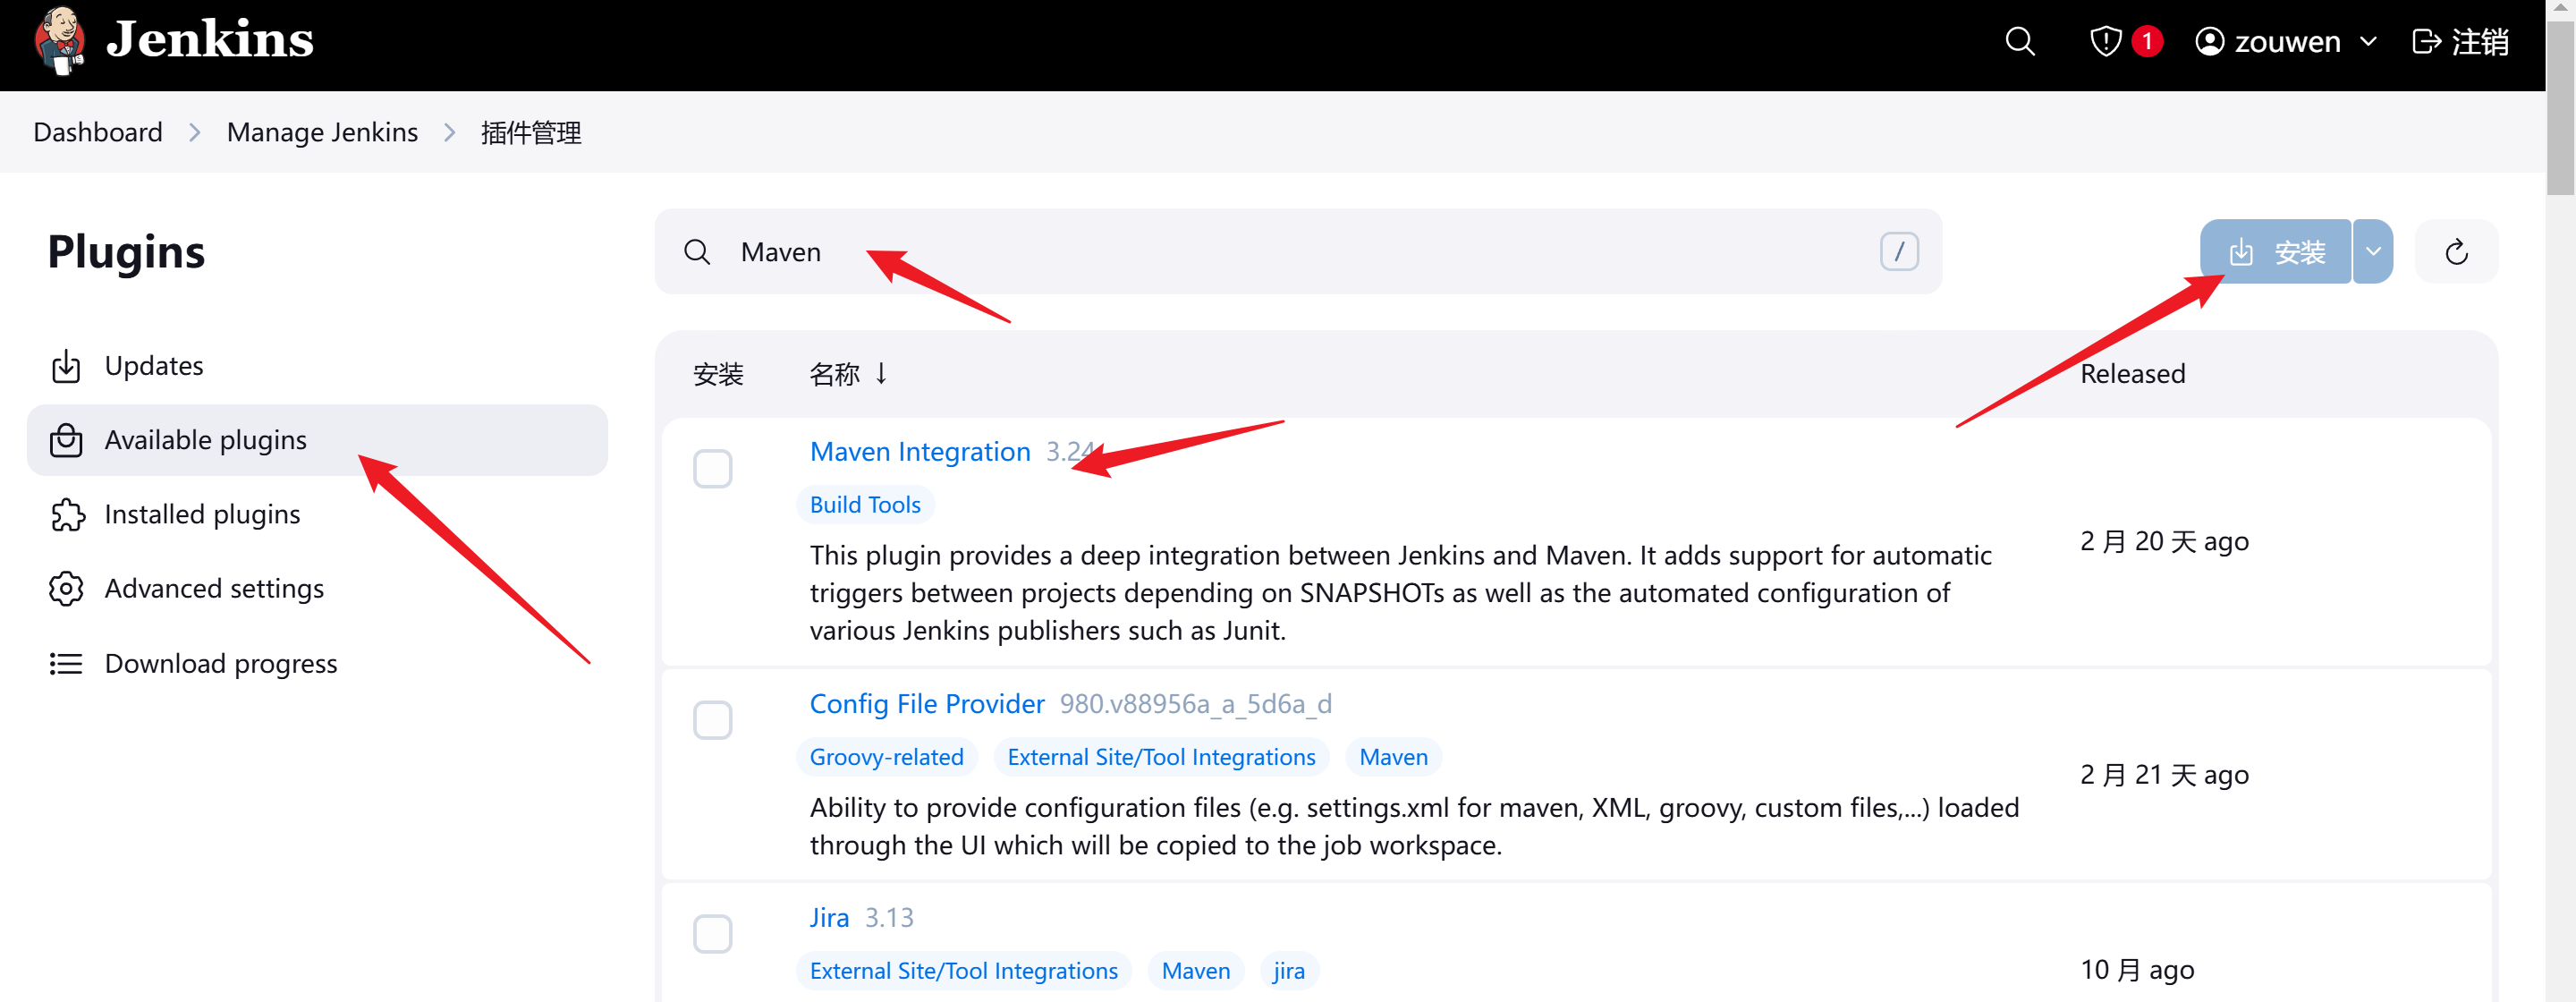Image resolution: width=2576 pixels, height=1002 pixels.
Task: Click the Jira version 3.13 text
Action: tap(889, 918)
